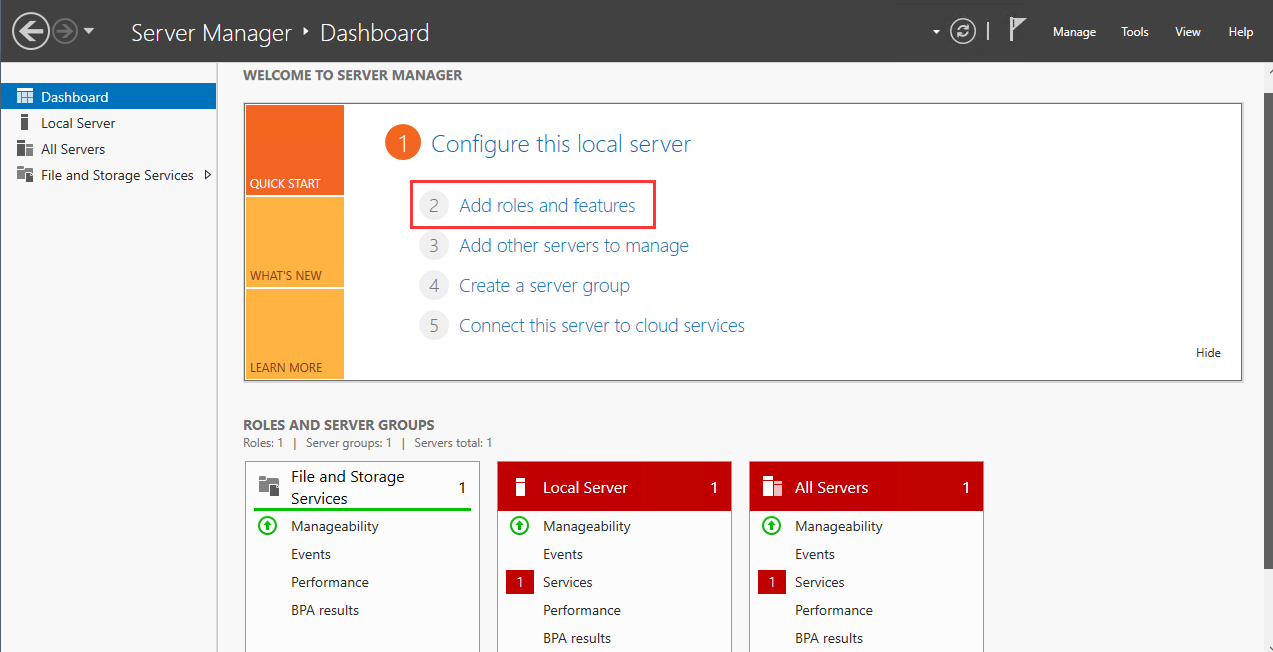Image resolution: width=1273 pixels, height=652 pixels.
Task: Click the forward navigation arrow
Action: (65, 31)
